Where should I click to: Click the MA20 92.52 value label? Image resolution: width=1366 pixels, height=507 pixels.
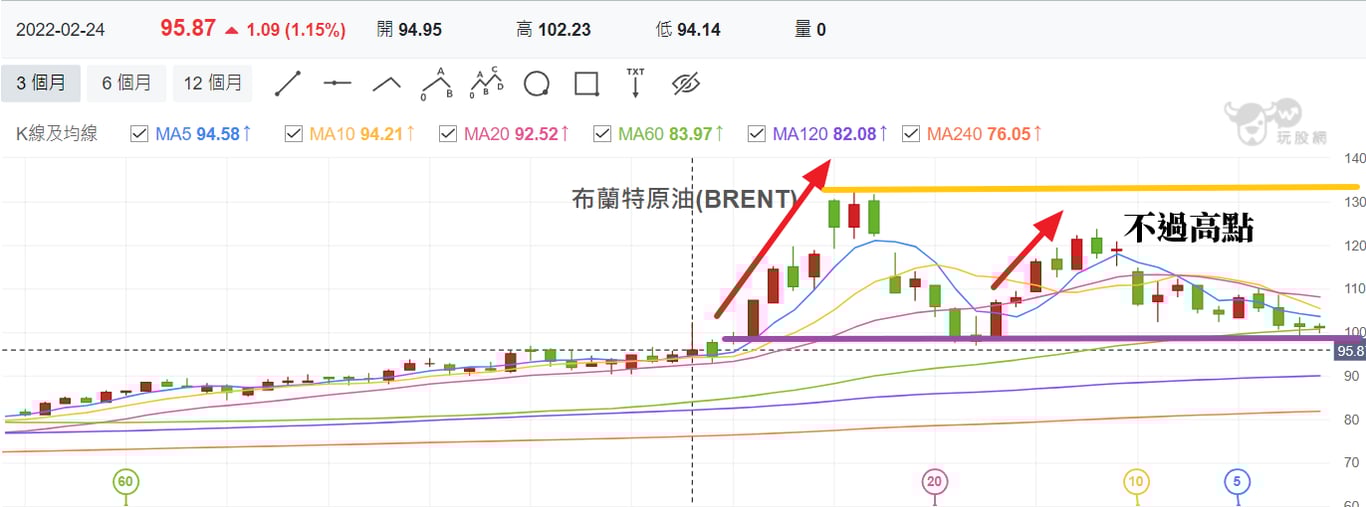pyautogui.click(x=517, y=133)
